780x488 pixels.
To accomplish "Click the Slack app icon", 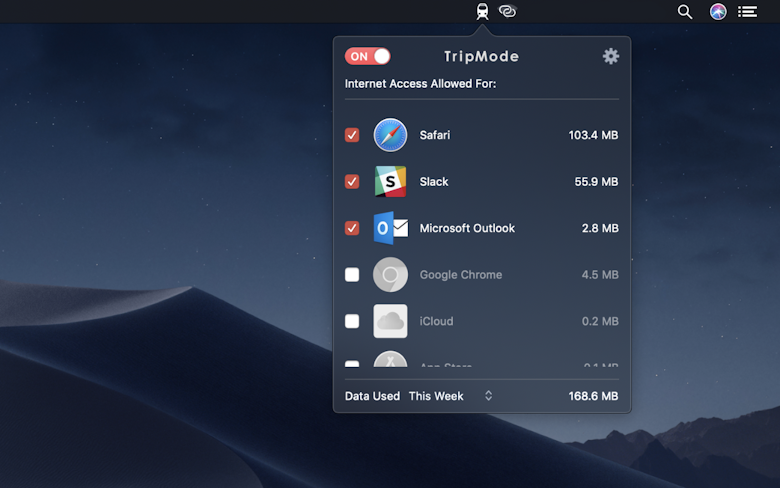I will tap(390, 182).
